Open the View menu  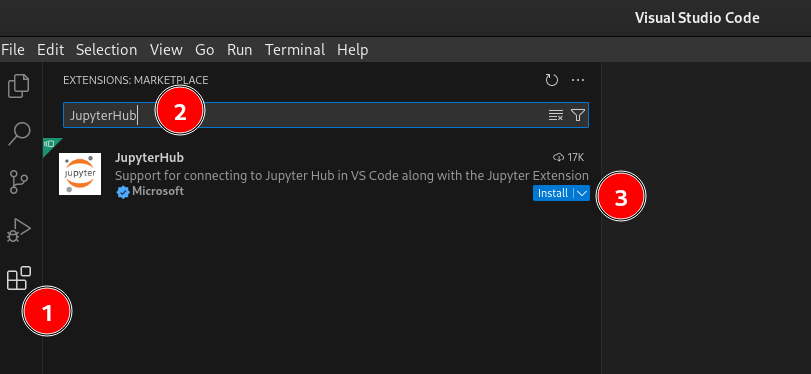coord(166,50)
